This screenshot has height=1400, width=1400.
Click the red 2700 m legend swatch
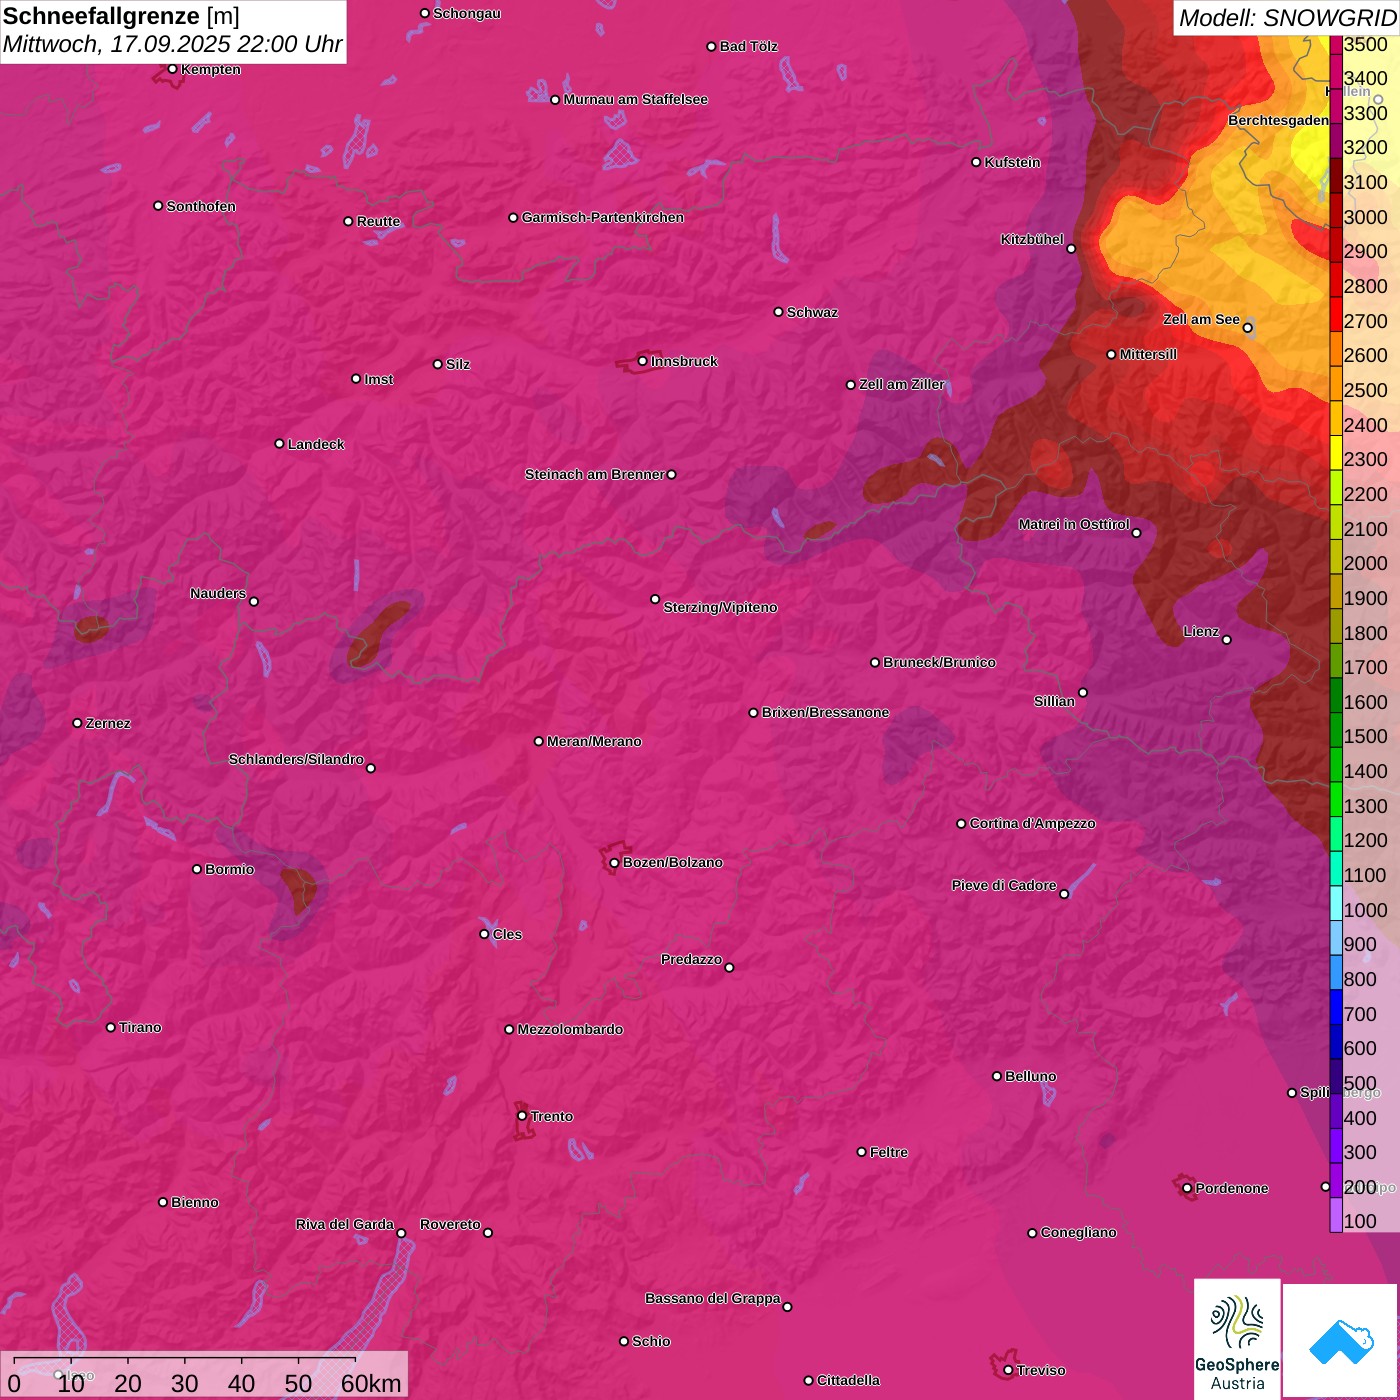coord(1335,314)
